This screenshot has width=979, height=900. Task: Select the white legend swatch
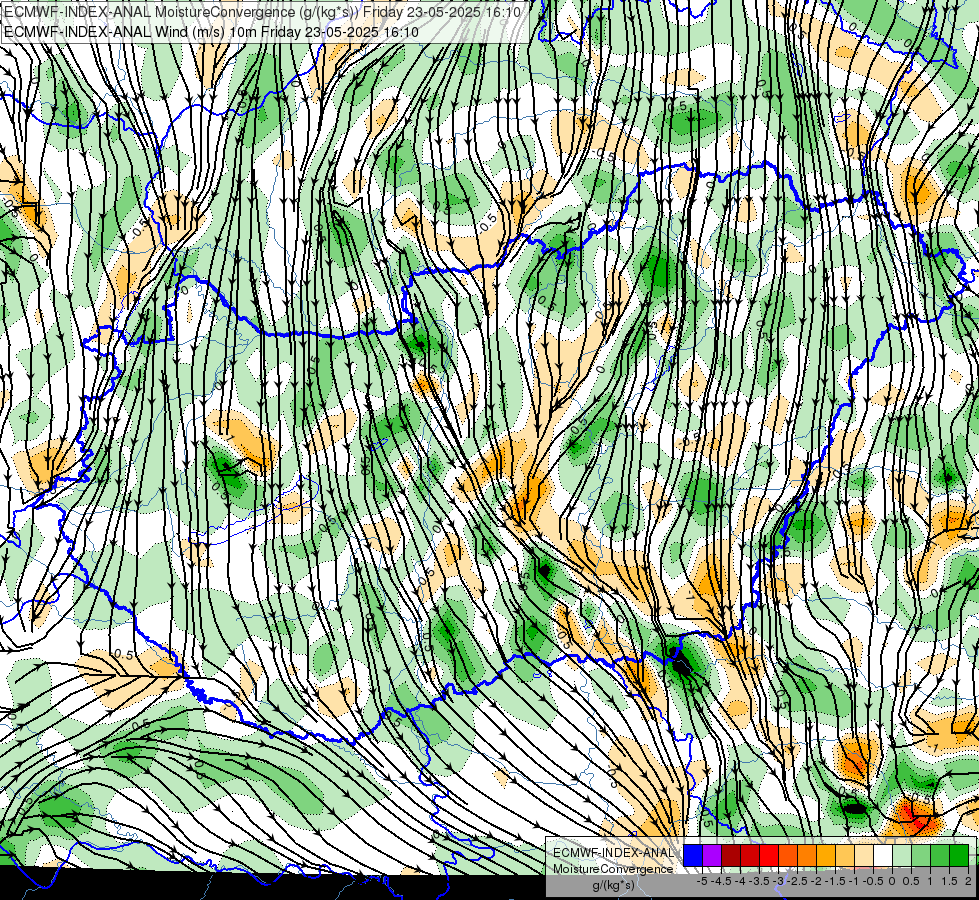[883, 855]
